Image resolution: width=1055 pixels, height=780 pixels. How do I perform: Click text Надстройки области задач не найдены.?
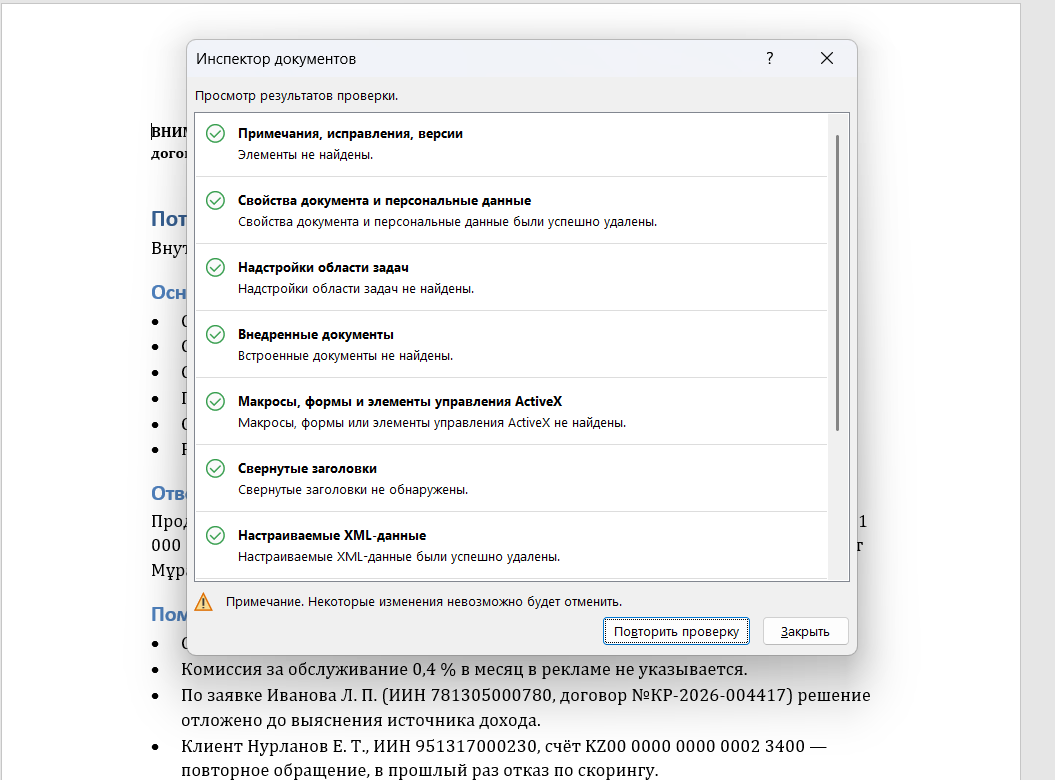[356, 289]
